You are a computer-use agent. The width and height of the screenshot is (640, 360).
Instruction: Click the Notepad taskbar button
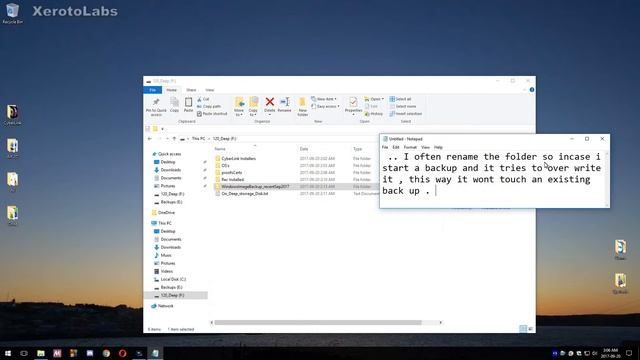pyautogui.click(x=155, y=353)
